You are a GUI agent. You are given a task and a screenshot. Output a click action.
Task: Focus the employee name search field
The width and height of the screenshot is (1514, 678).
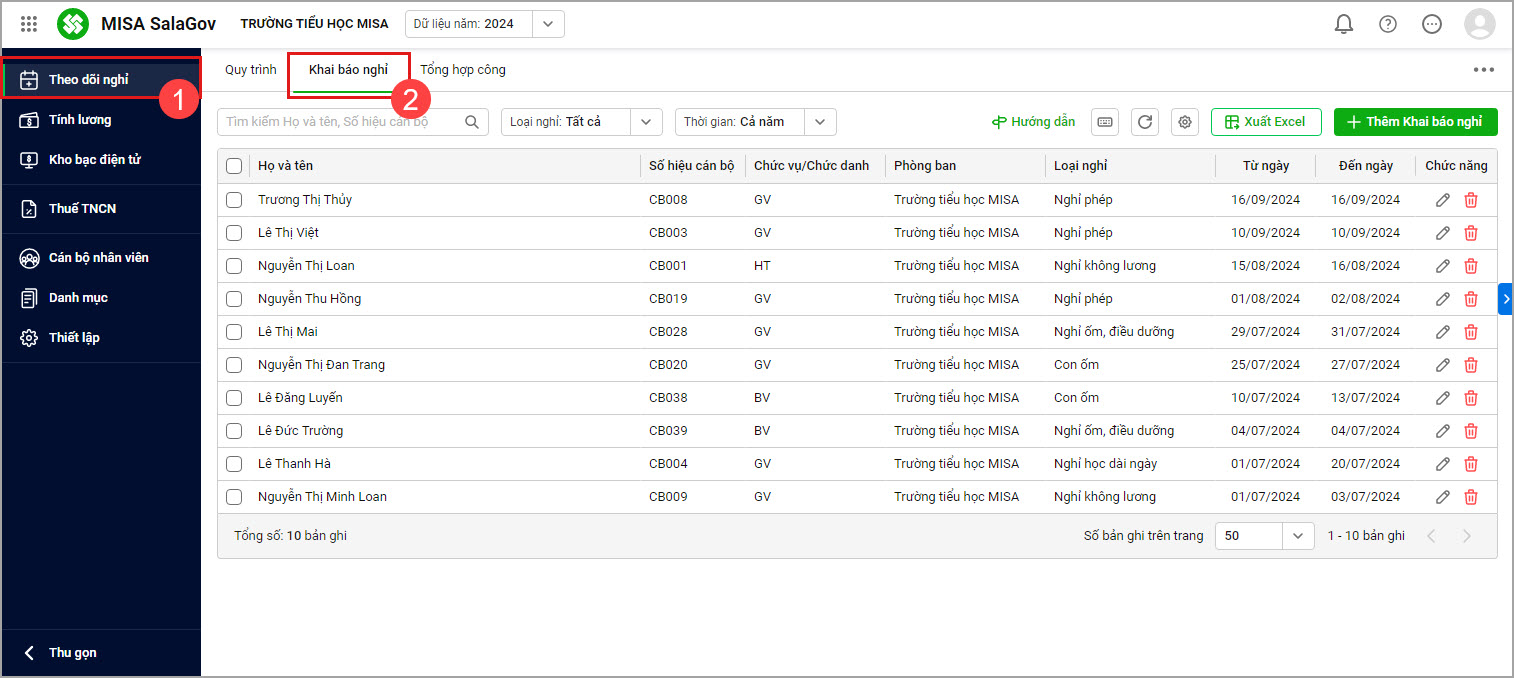(x=340, y=122)
